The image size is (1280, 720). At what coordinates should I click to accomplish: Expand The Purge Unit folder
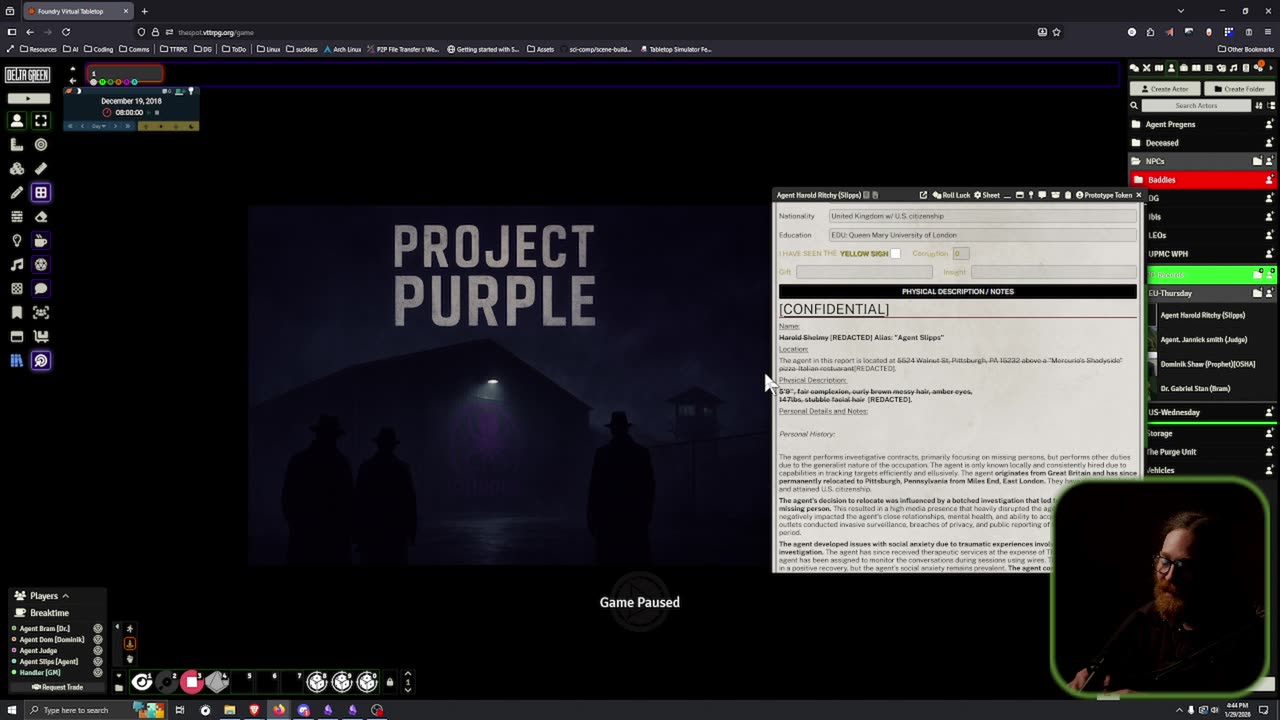pos(1210,452)
